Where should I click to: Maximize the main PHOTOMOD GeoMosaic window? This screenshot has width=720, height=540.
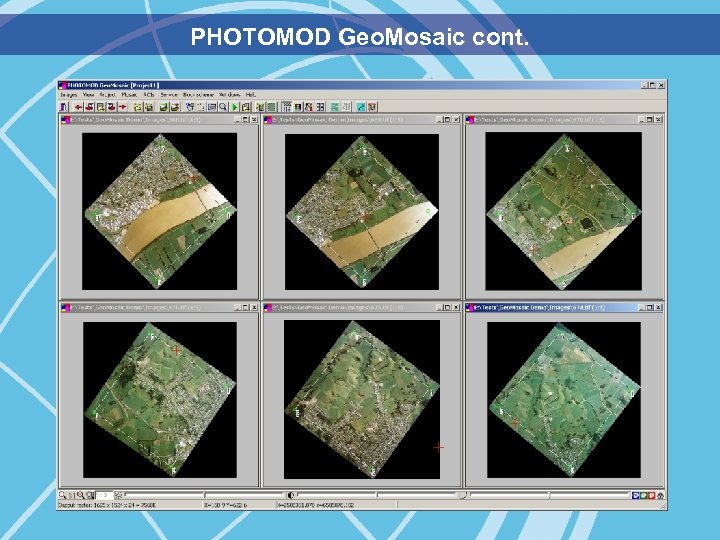[652, 85]
